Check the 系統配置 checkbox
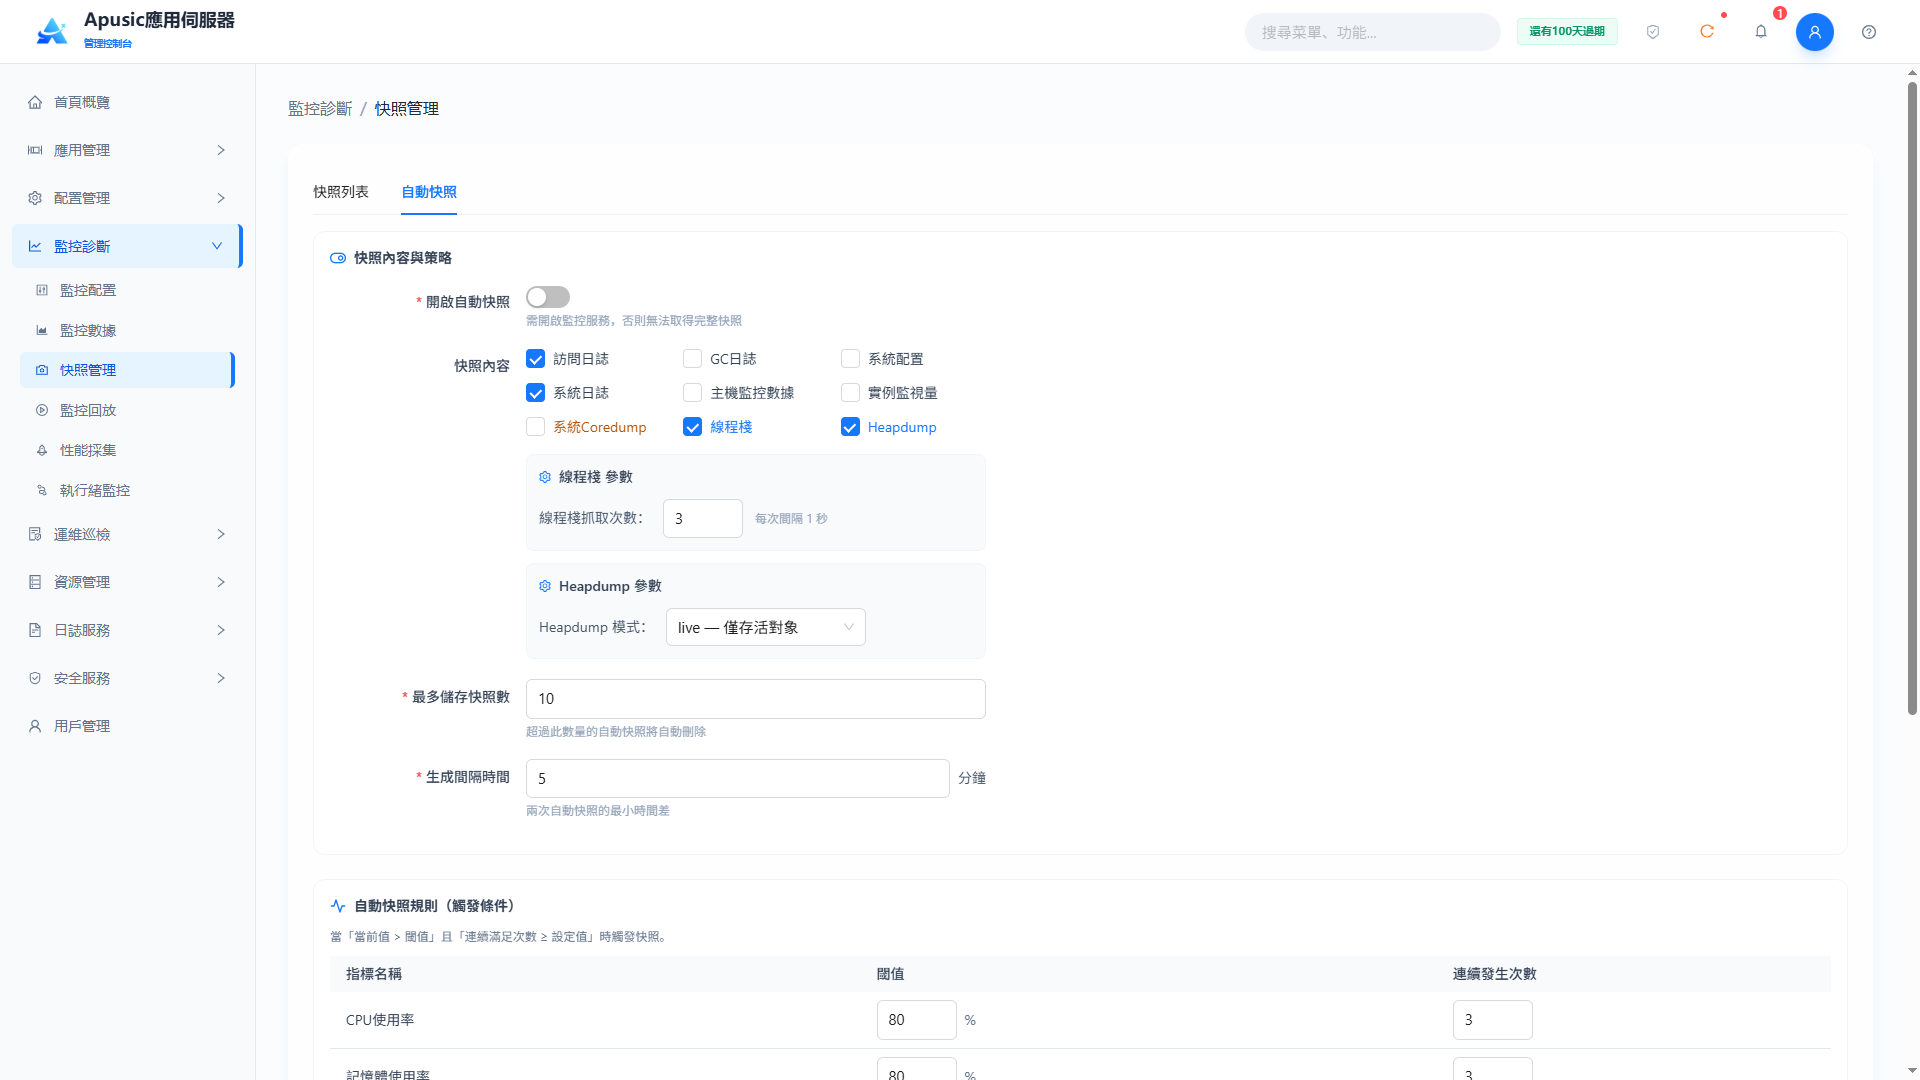This screenshot has width=1920, height=1080. 850,359
